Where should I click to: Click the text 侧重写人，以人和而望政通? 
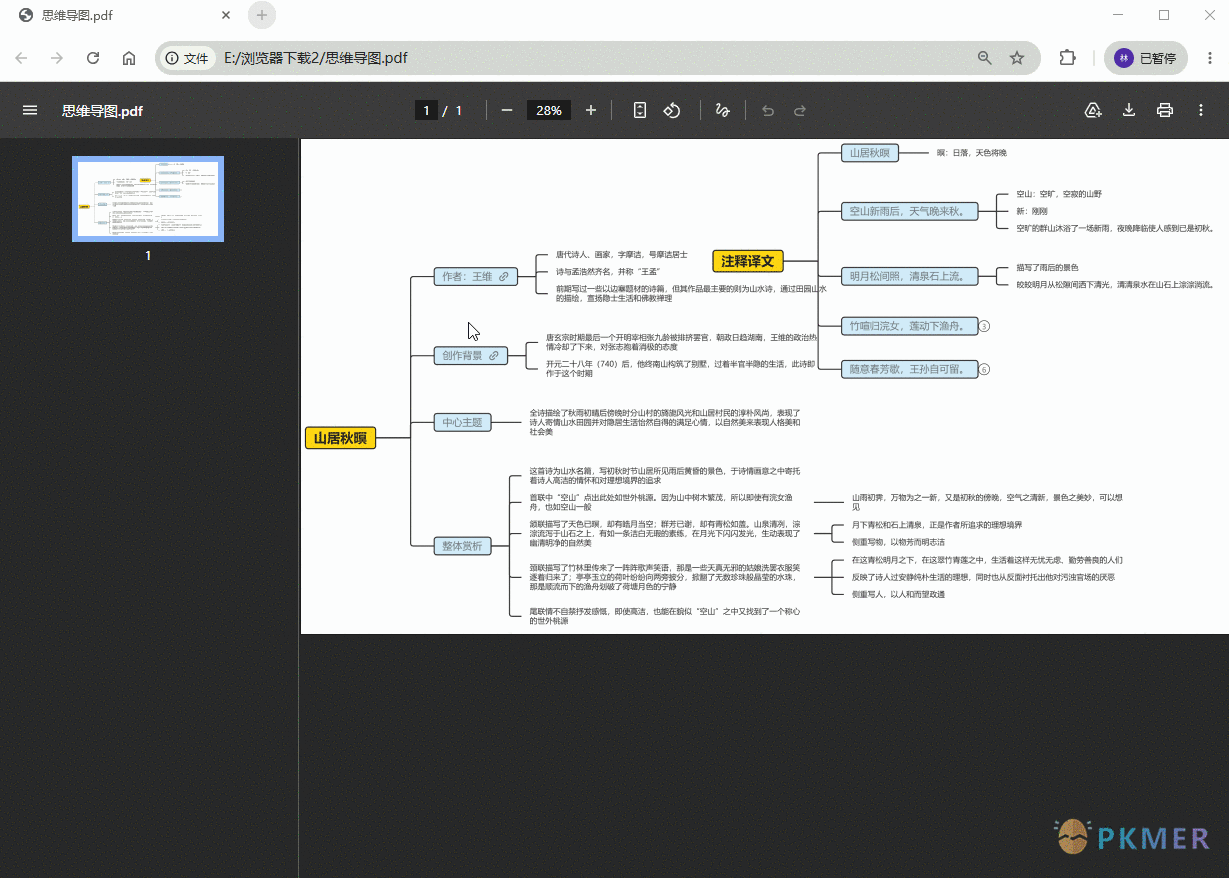898,594
